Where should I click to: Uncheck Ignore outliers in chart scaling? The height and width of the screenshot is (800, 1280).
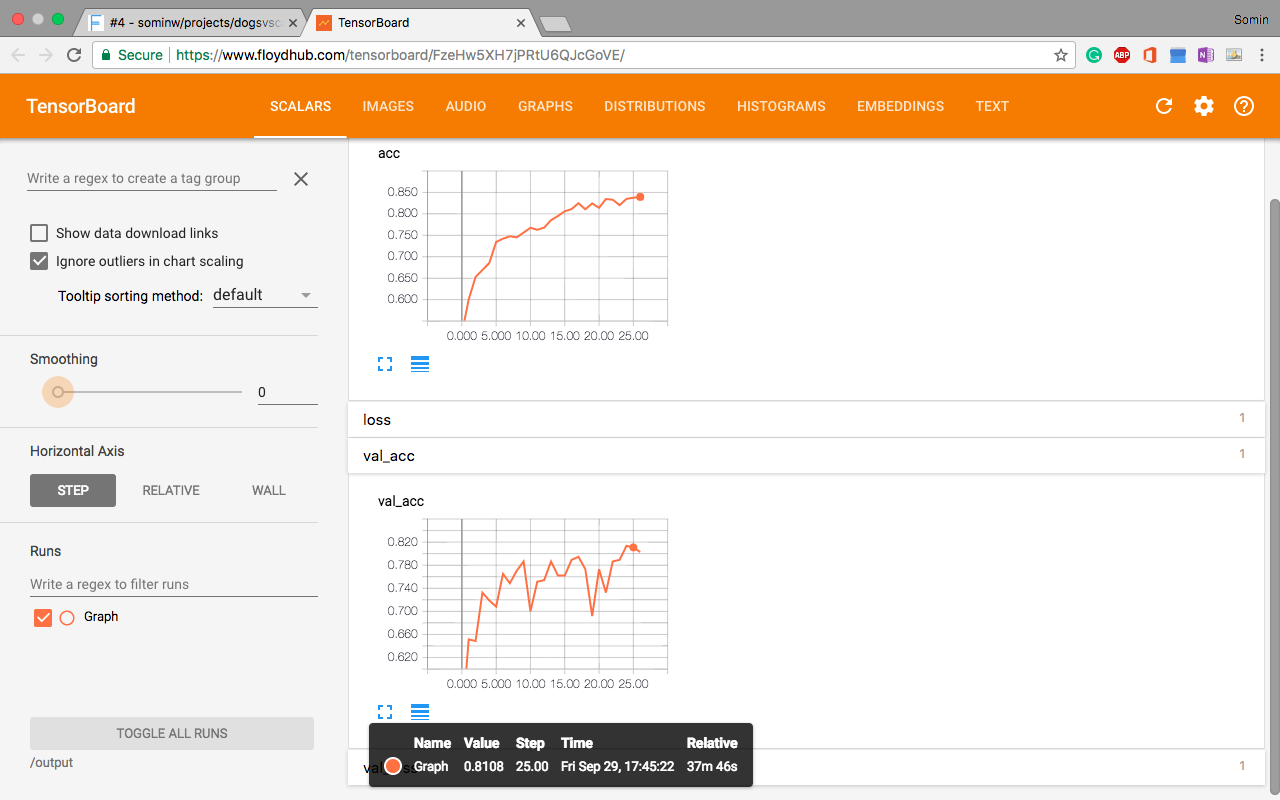pos(39,261)
